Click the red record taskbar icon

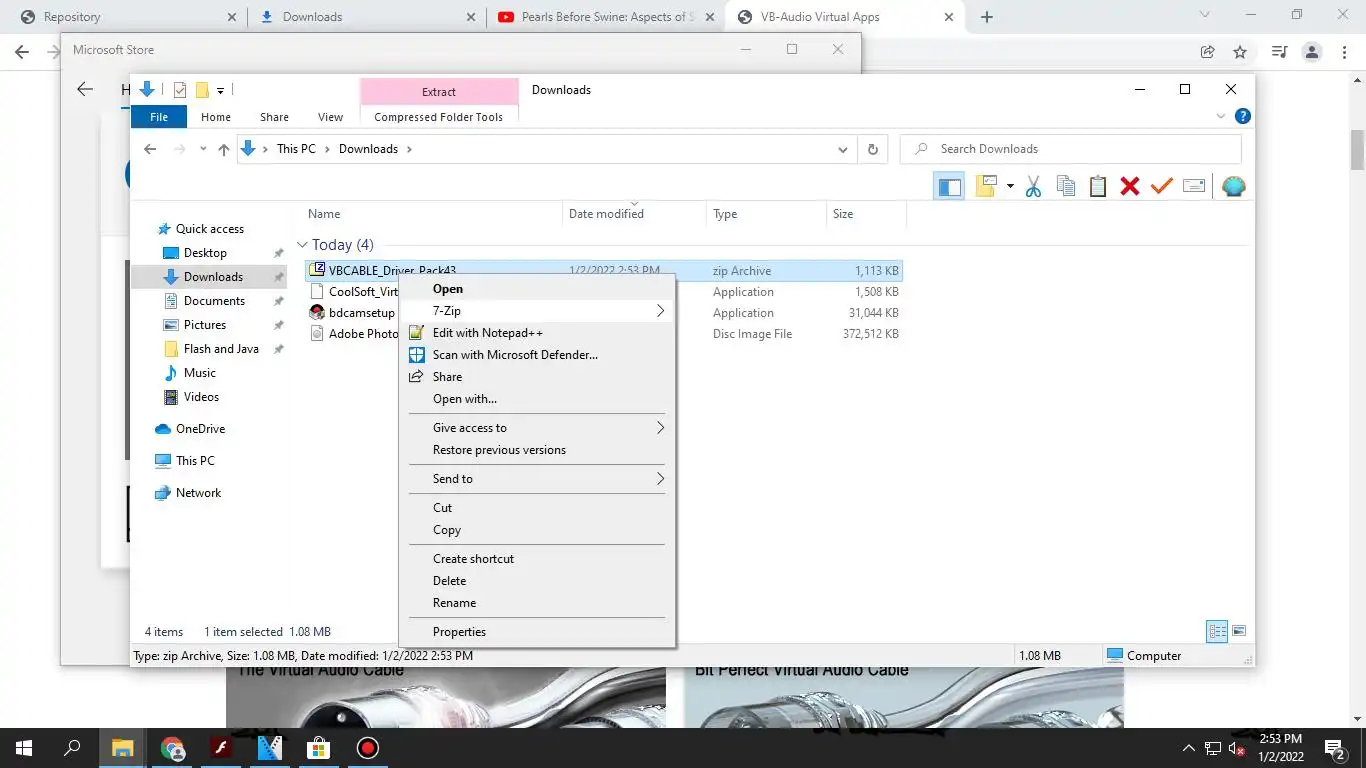(x=367, y=748)
